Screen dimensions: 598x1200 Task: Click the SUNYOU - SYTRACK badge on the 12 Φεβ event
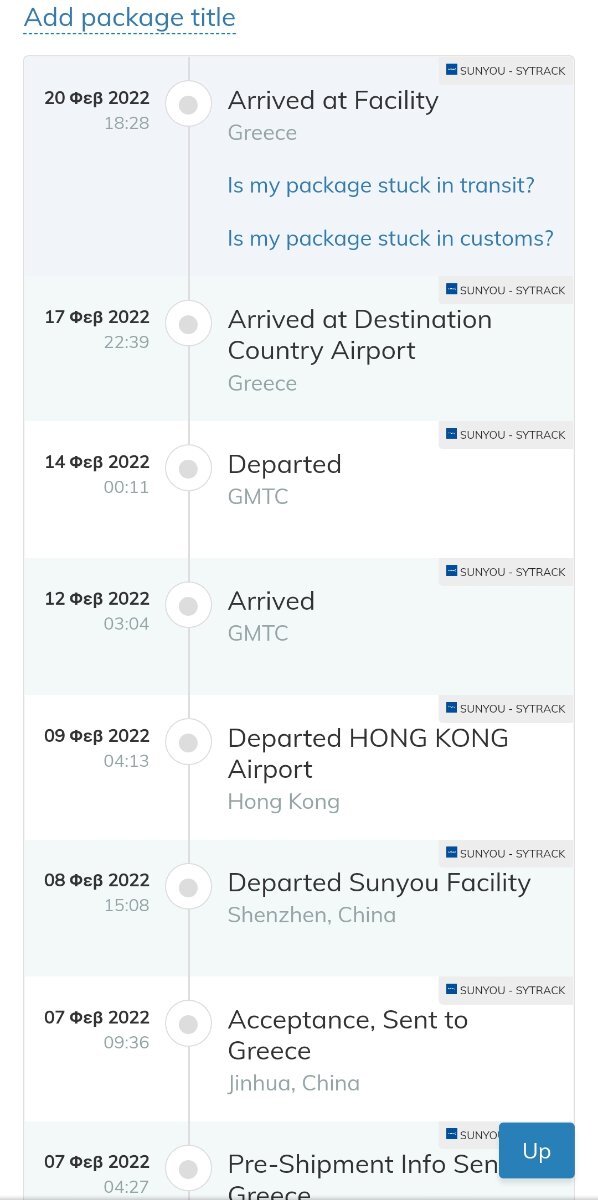pyautogui.click(x=506, y=572)
